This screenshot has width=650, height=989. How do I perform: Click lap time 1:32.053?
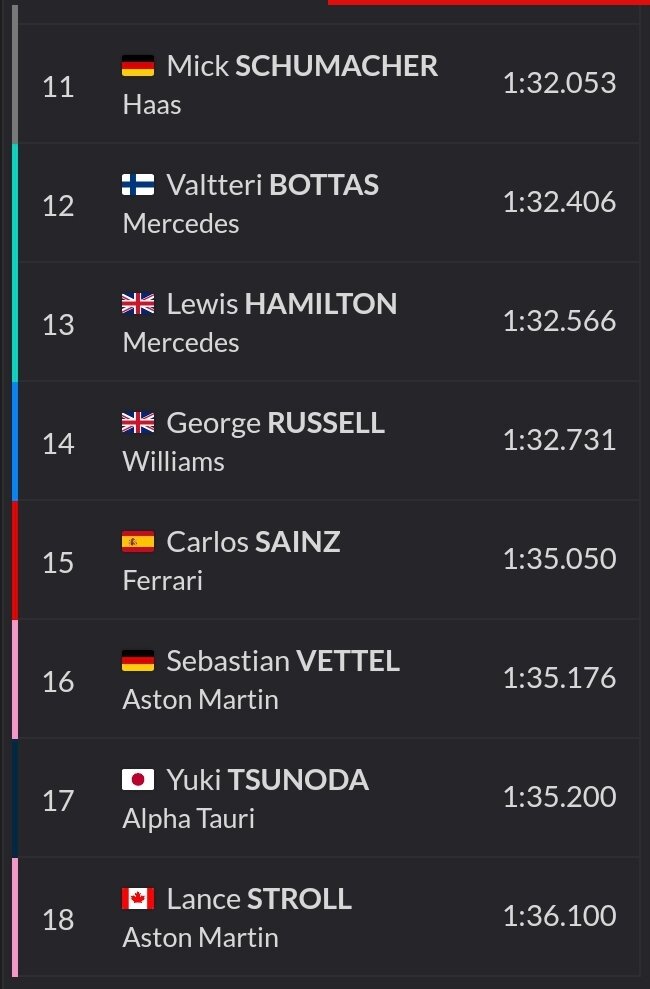pyautogui.click(x=559, y=83)
